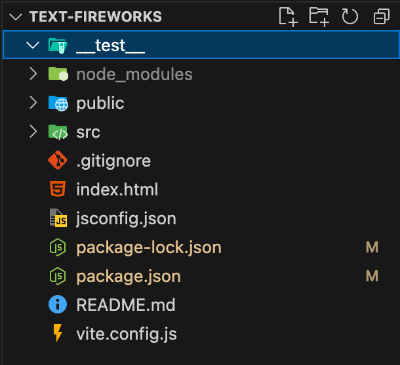Click the __test__ folder flask icon
The image size is (400, 365).
[x=58, y=45]
